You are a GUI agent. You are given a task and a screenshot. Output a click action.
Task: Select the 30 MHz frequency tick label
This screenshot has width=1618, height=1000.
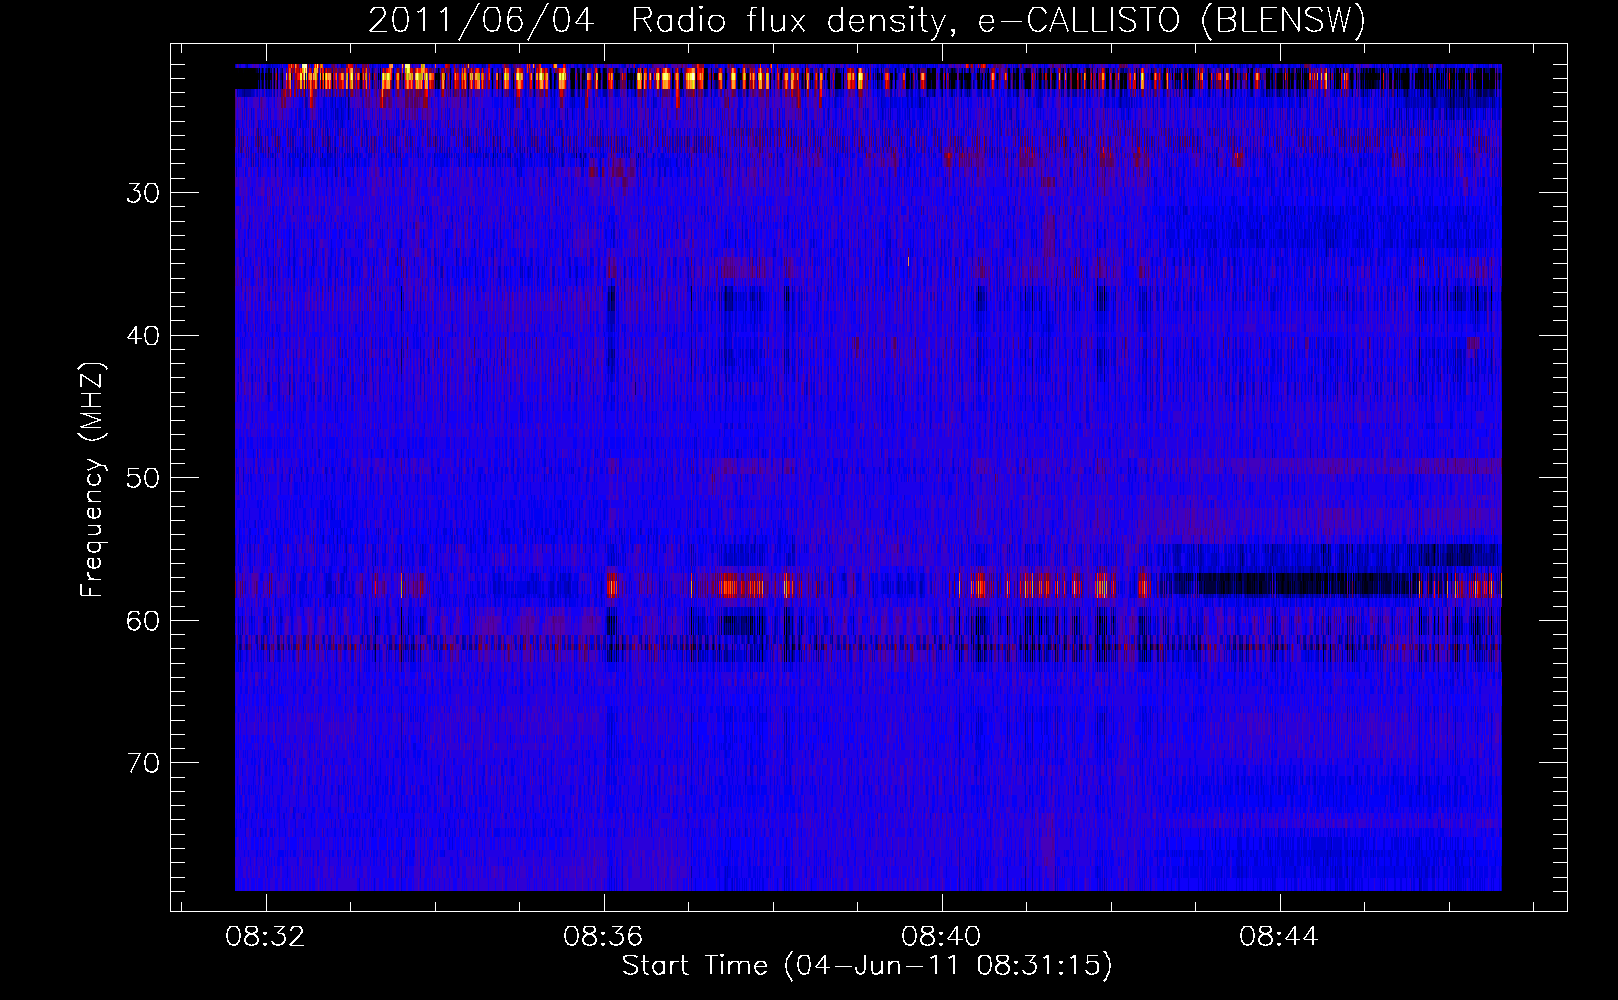tap(143, 193)
